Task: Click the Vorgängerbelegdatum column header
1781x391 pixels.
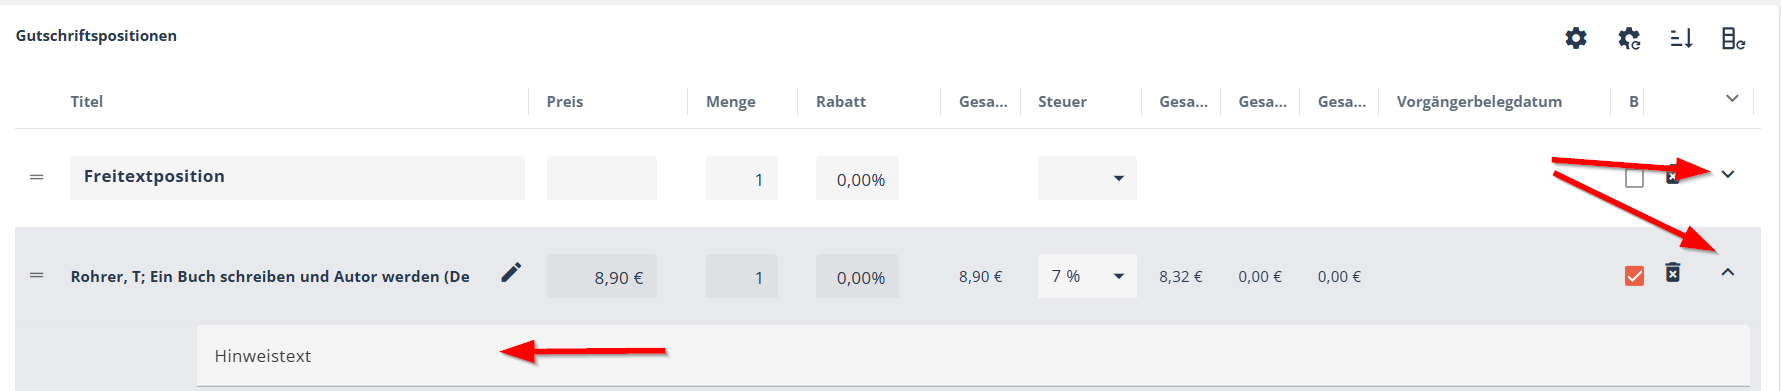Action: point(1479,101)
